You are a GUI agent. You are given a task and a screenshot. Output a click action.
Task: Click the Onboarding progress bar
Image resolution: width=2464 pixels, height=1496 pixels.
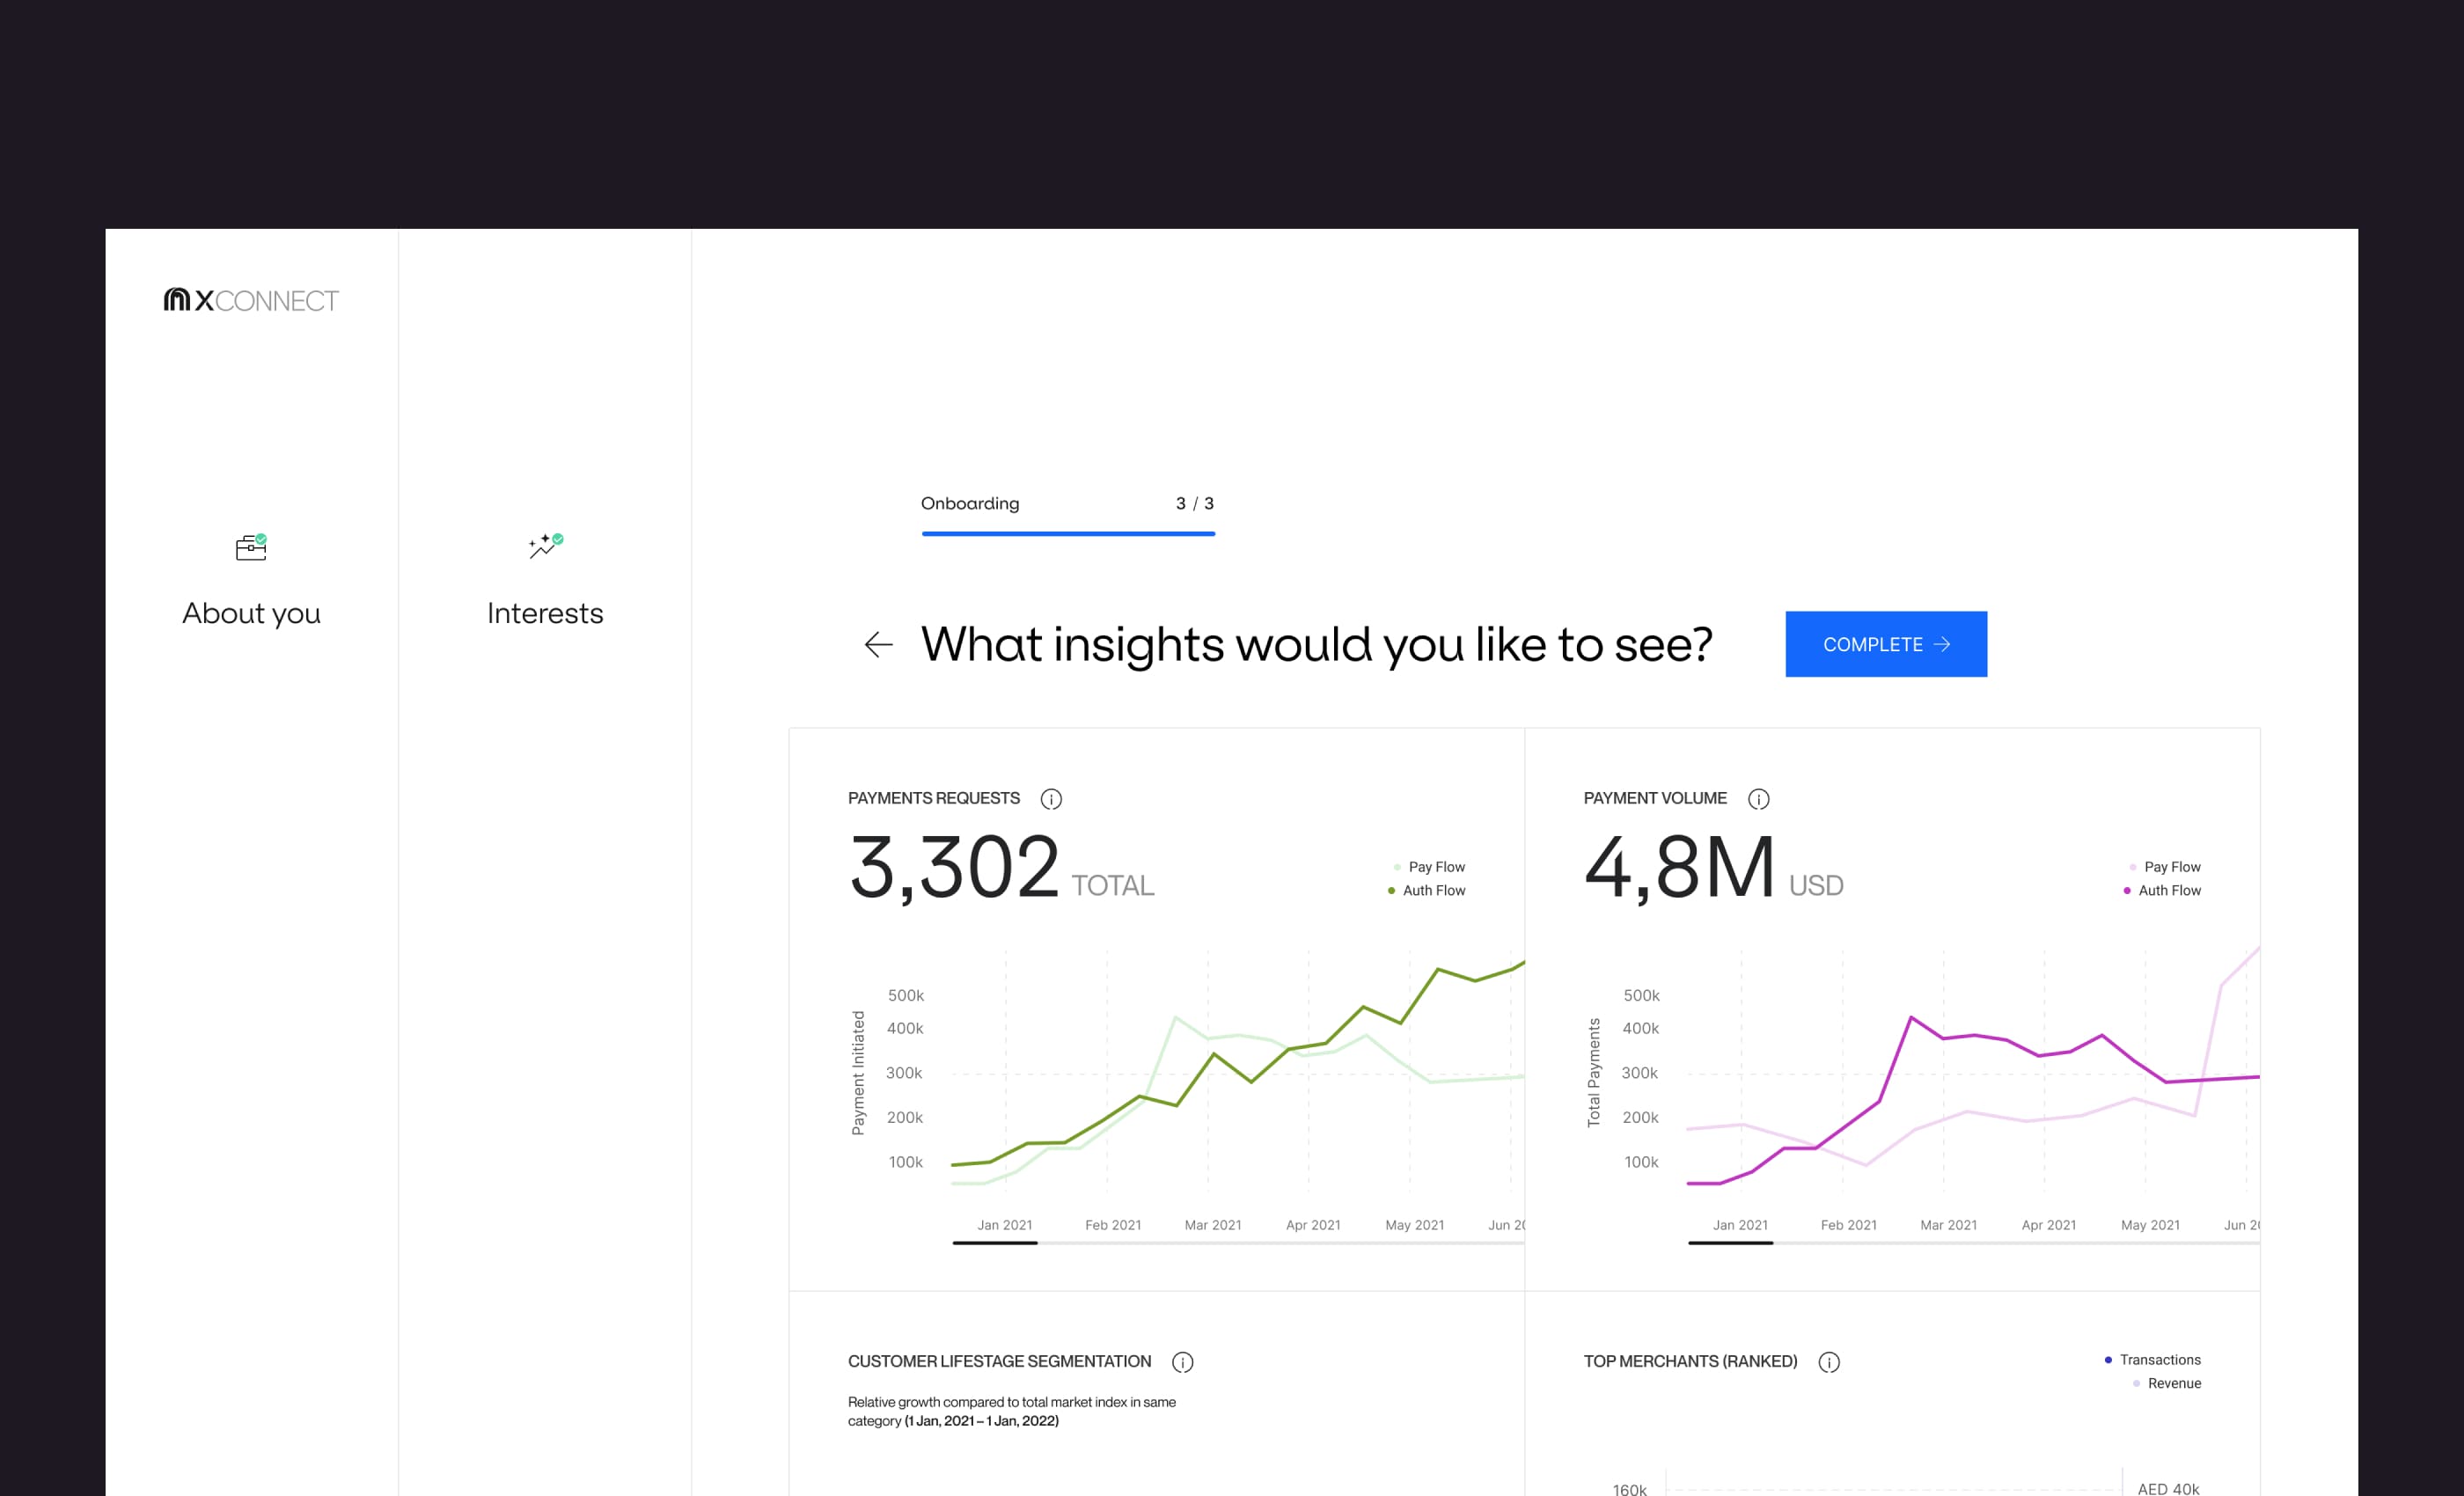pos(1068,534)
